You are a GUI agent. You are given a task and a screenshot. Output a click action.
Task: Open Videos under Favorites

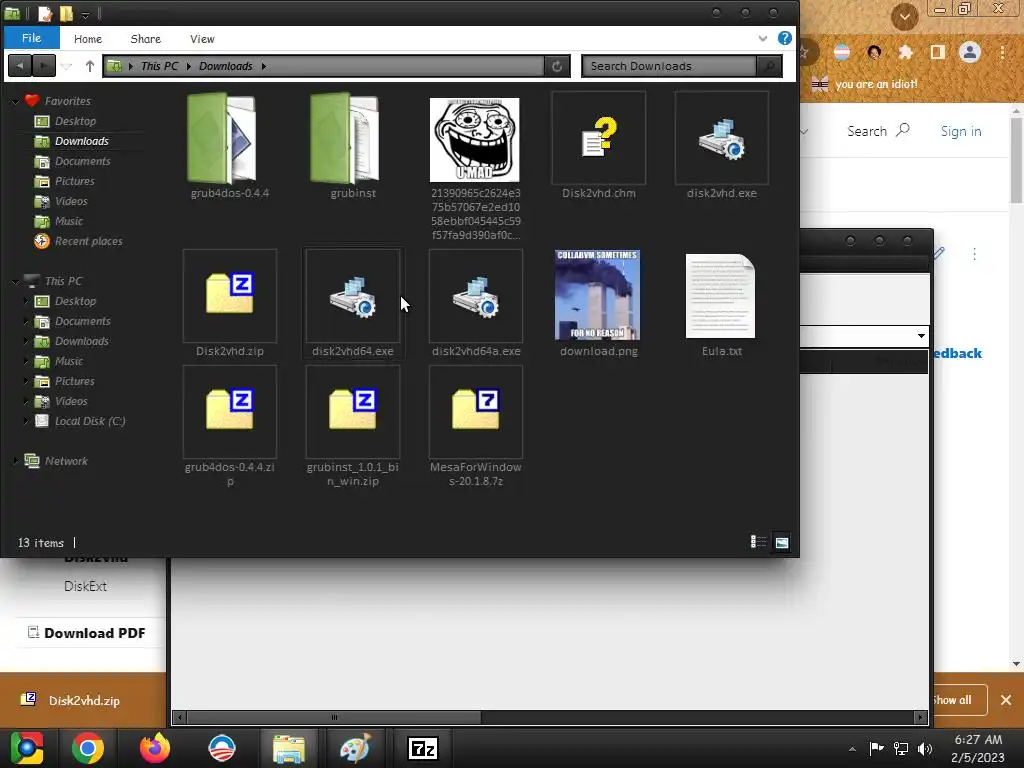tap(71, 201)
